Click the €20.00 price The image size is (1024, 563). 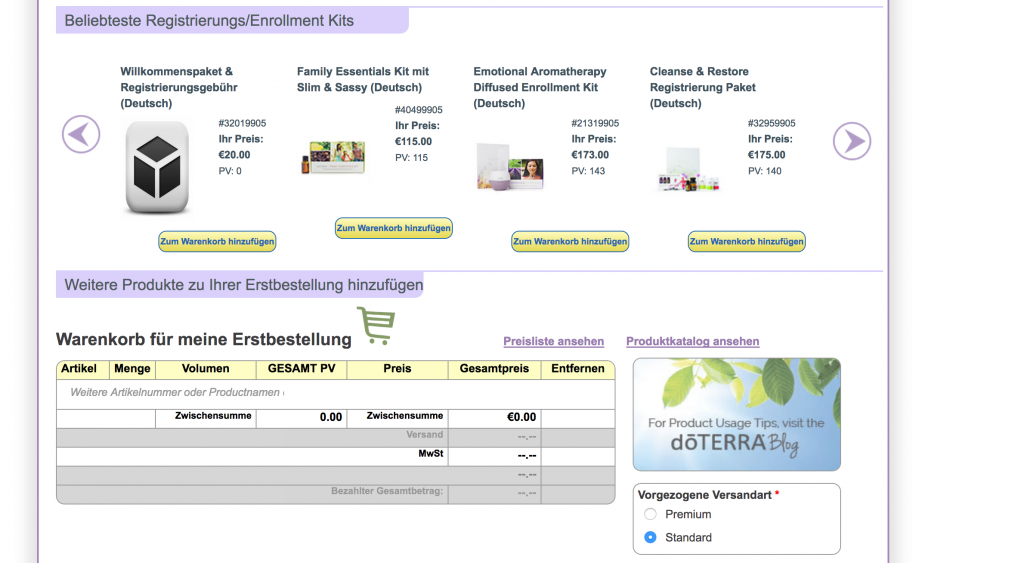click(234, 155)
